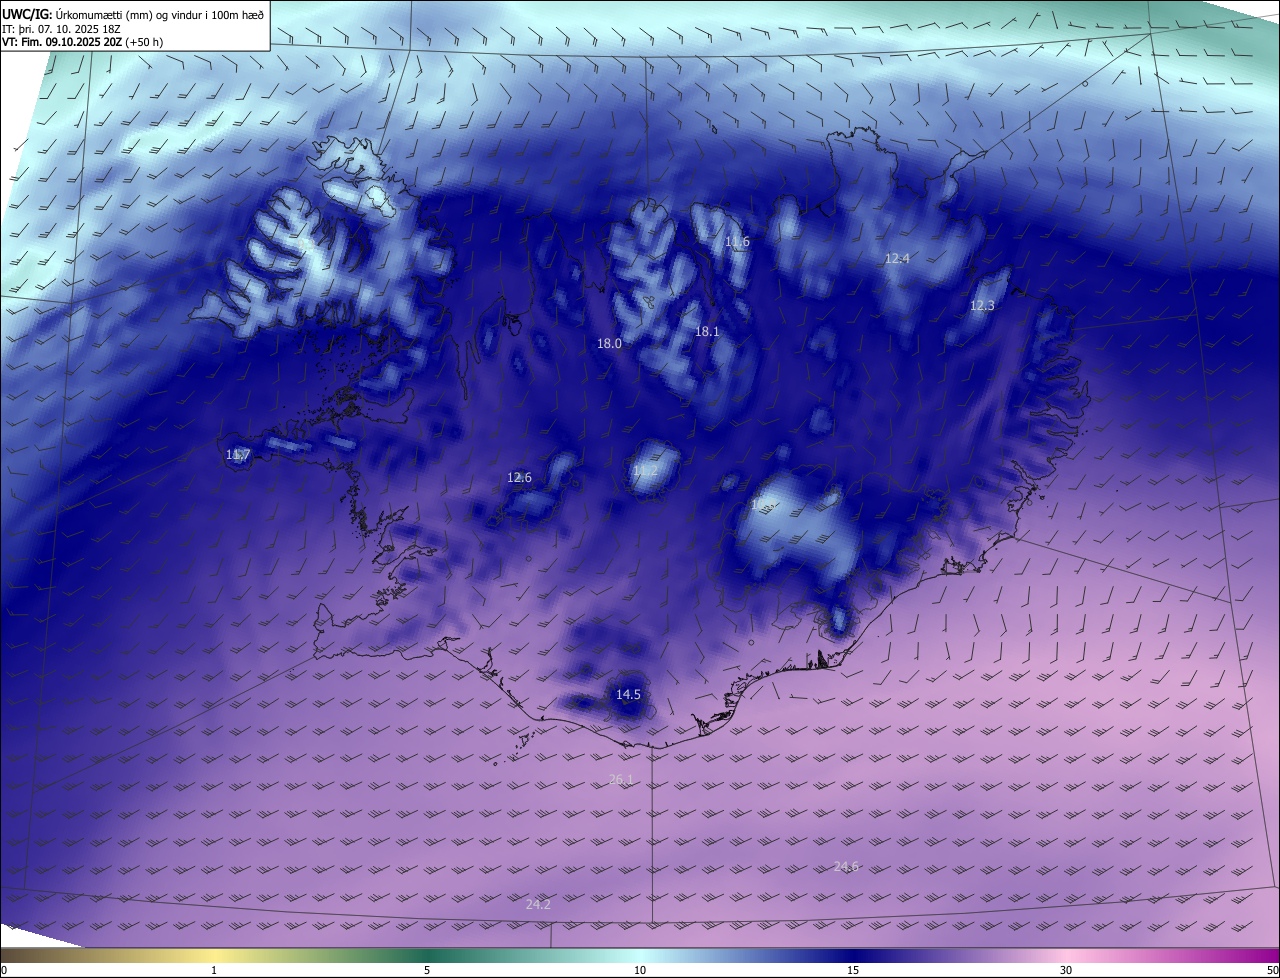Click the 12.6 value label
The width and height of the screenshot is (1280, 978).
[519, 477]
